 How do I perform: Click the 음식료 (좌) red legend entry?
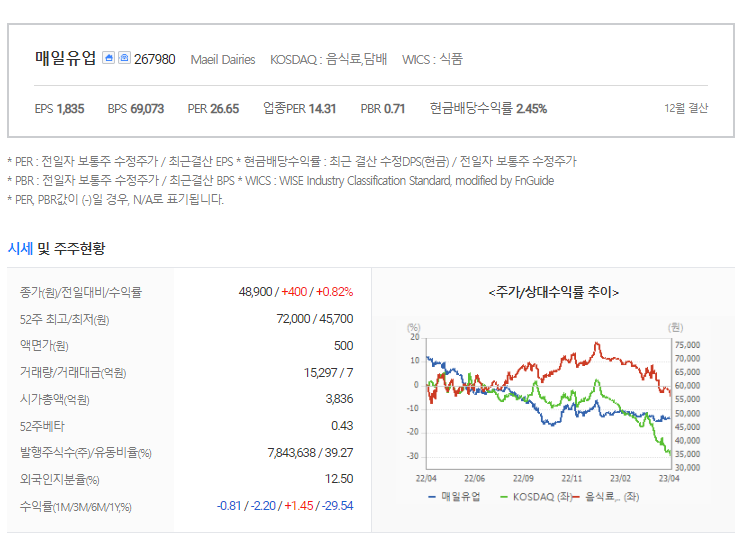pyautogui.click(x=606, y=497)
